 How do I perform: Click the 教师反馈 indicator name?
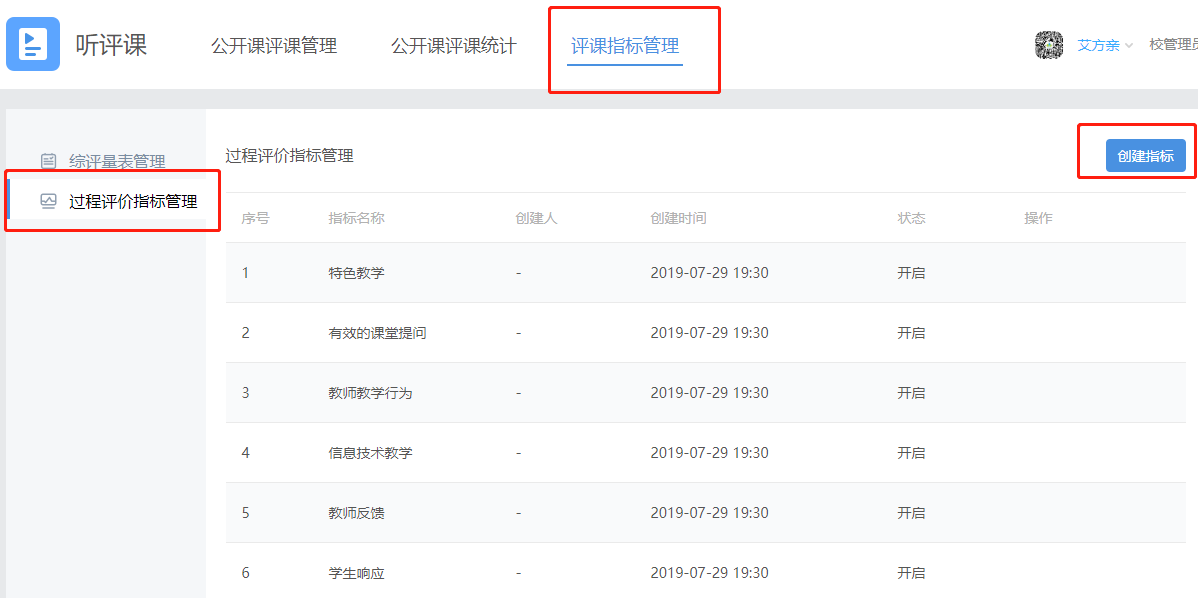click(x=356, y=513)
